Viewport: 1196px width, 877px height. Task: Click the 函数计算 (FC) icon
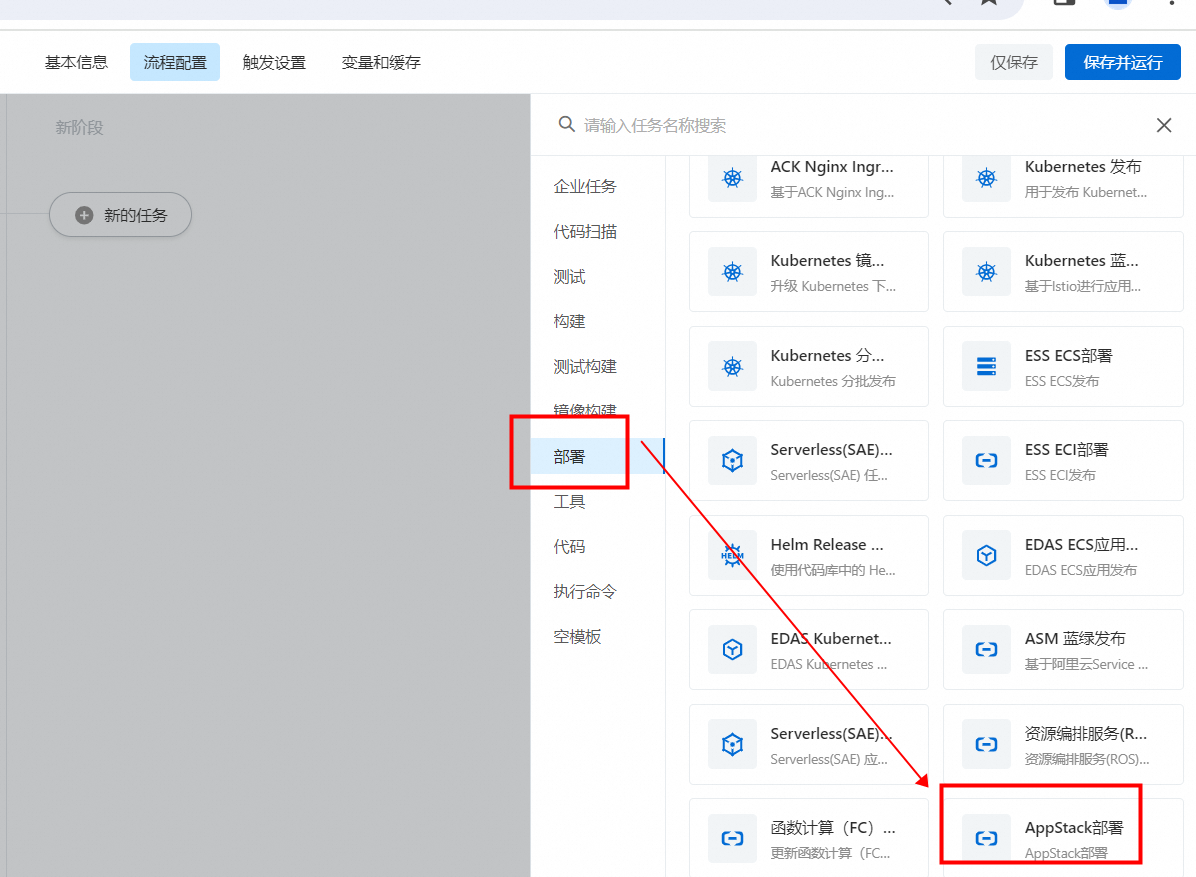click(x=732, y=839)
